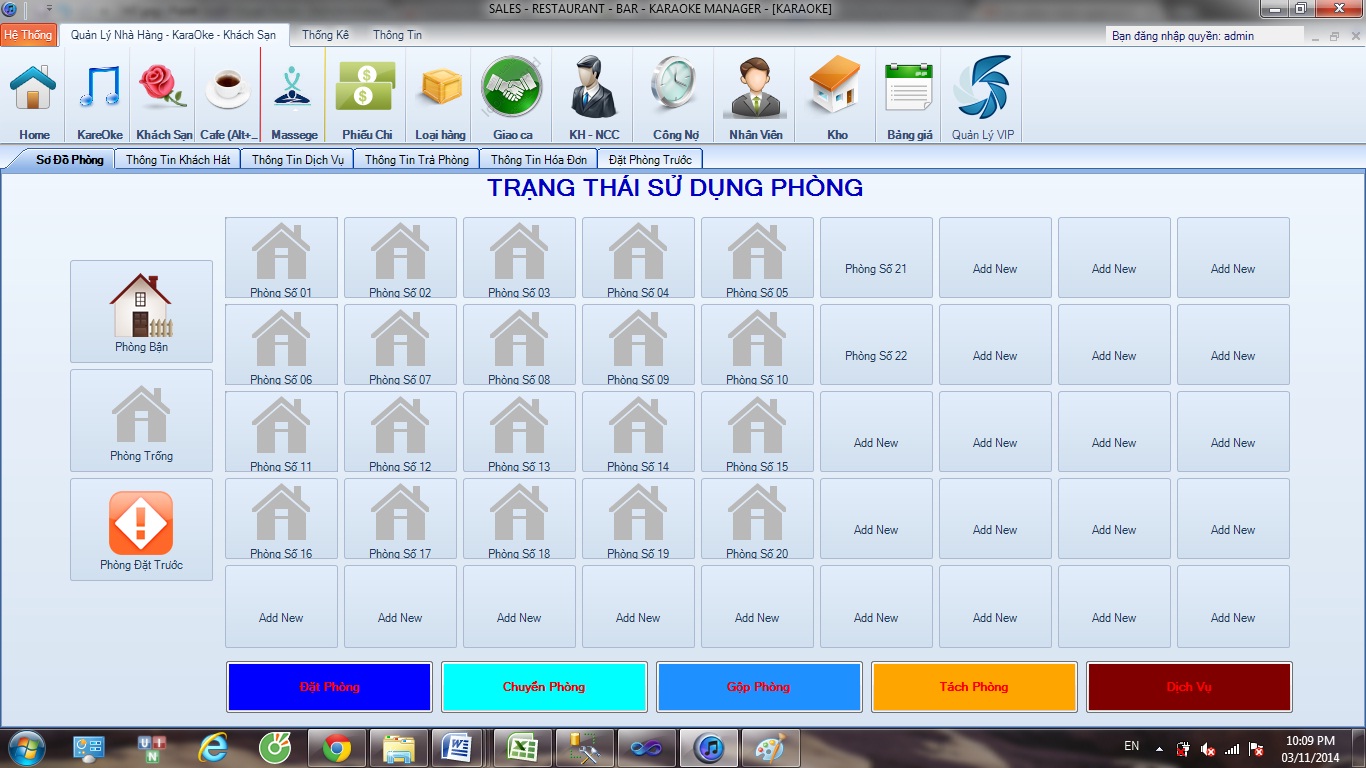Click the blue Đặt Phòng button
Viewport: 1366px width, 768px height.
(329, 687)
